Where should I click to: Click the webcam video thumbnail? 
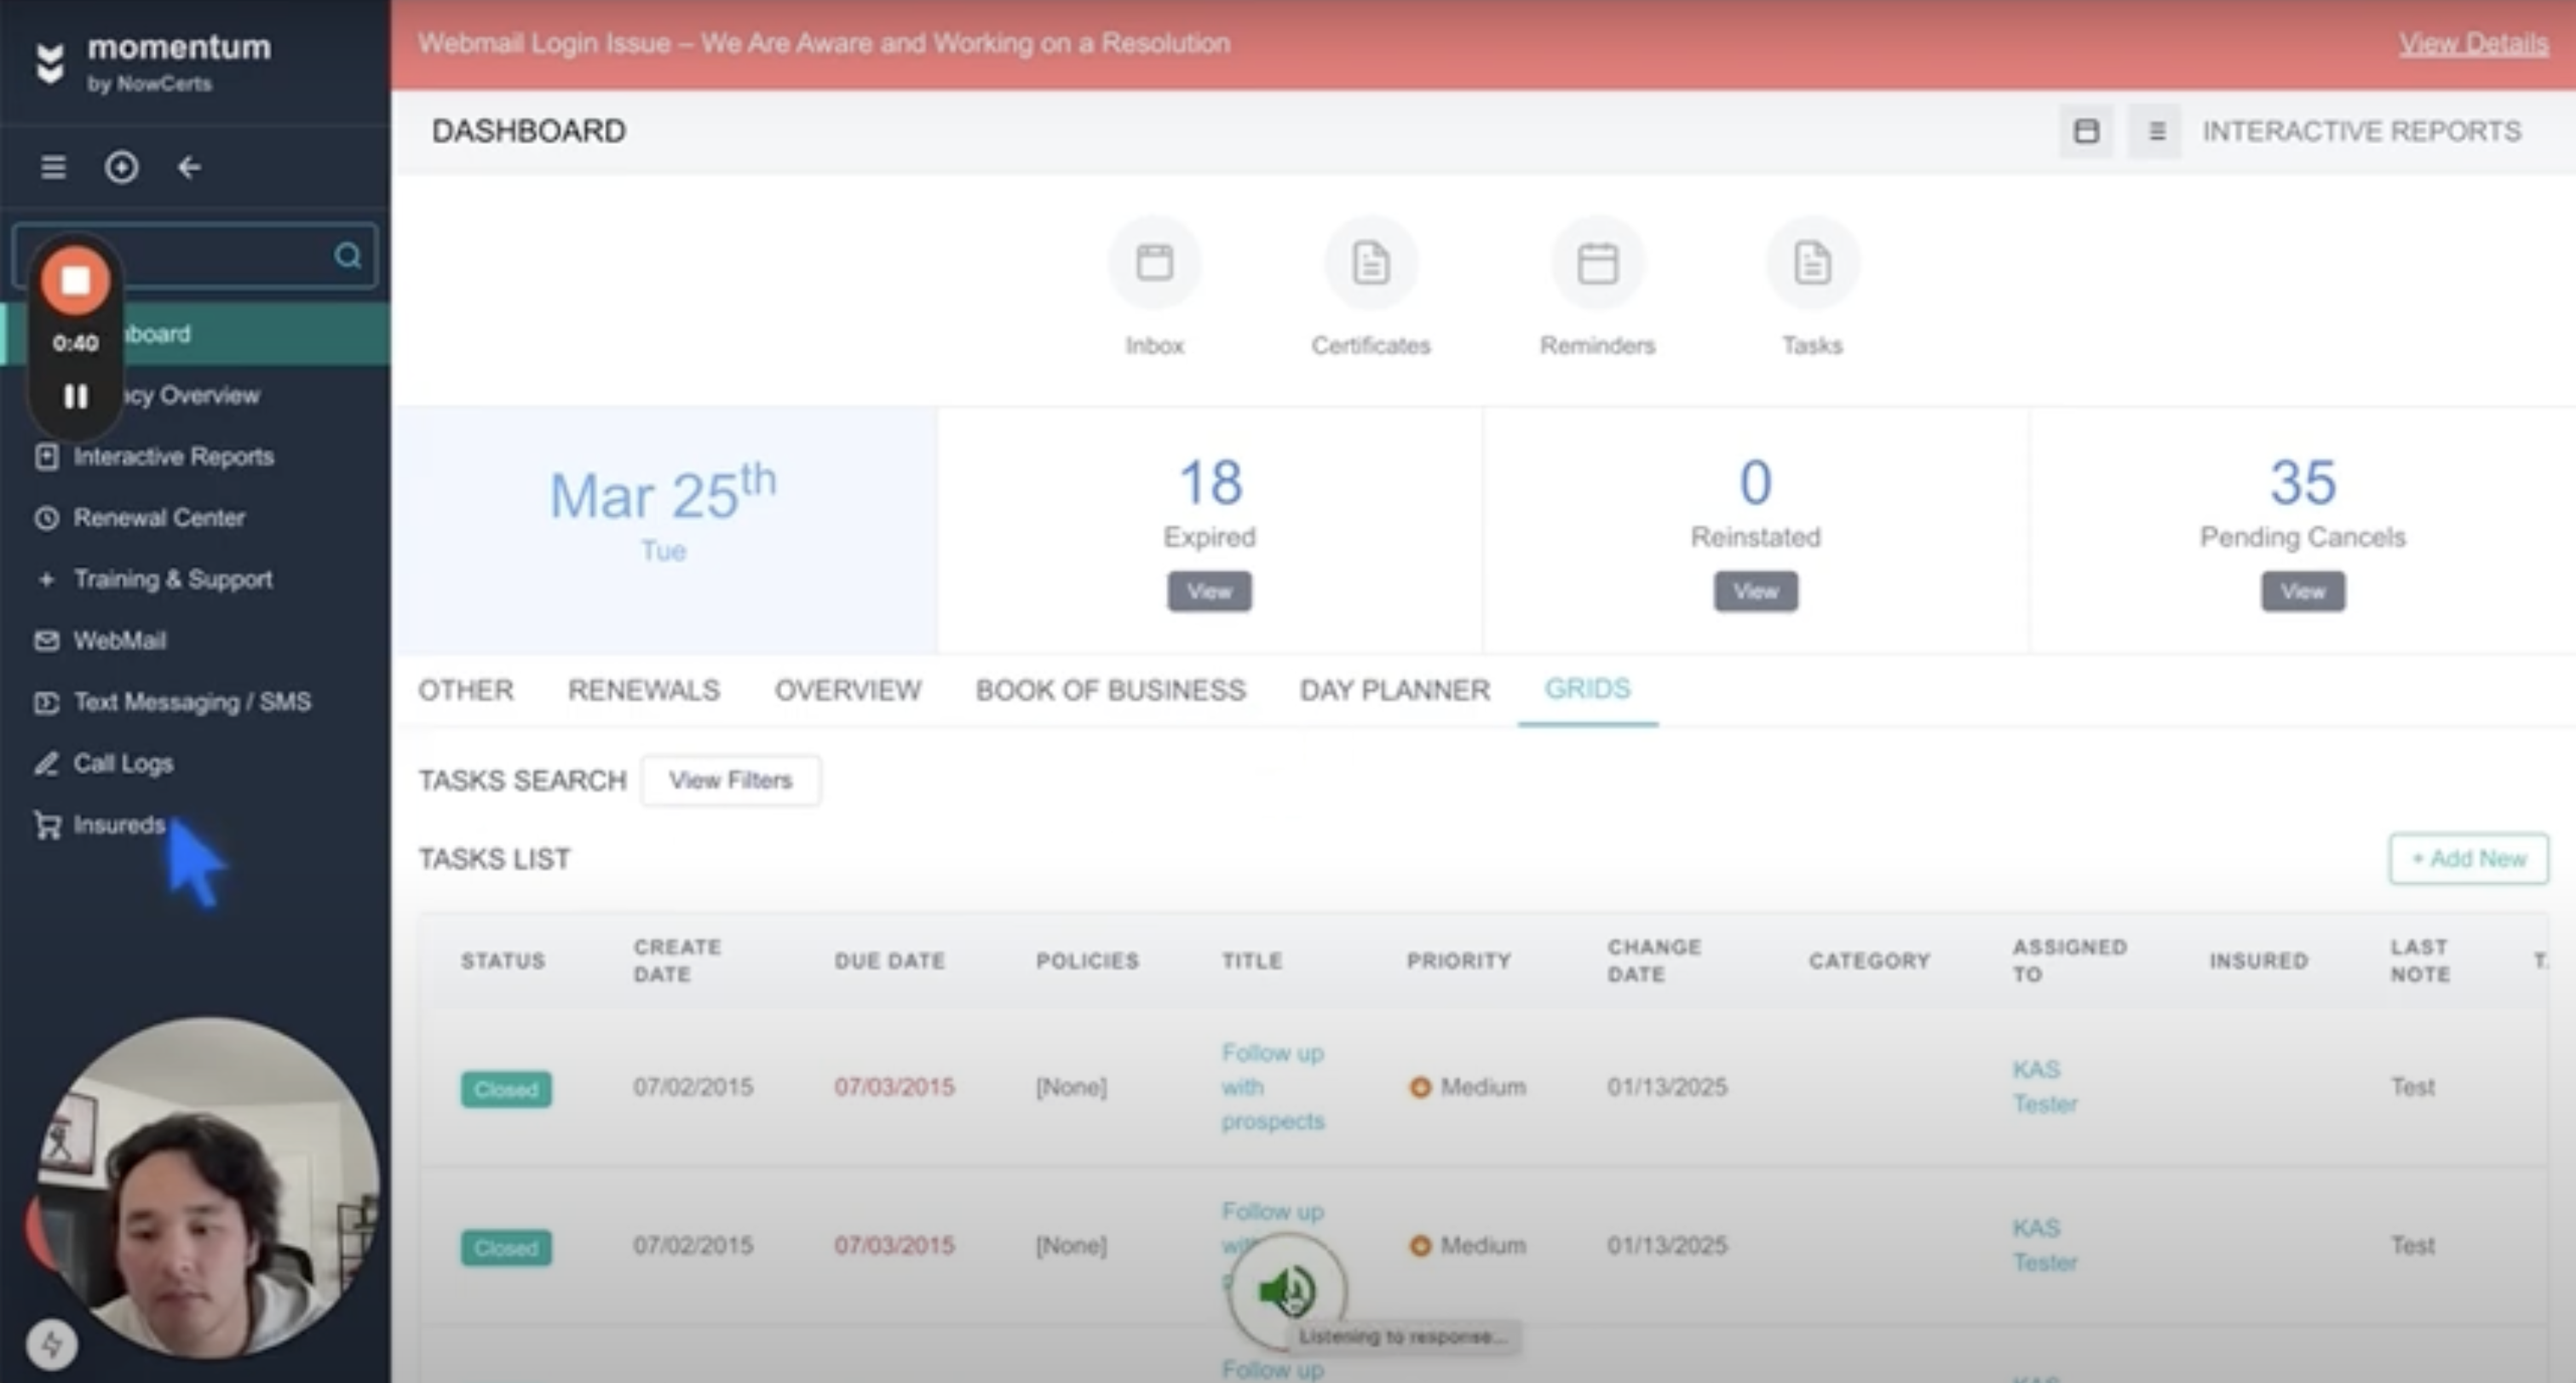tap(208, 1188)
